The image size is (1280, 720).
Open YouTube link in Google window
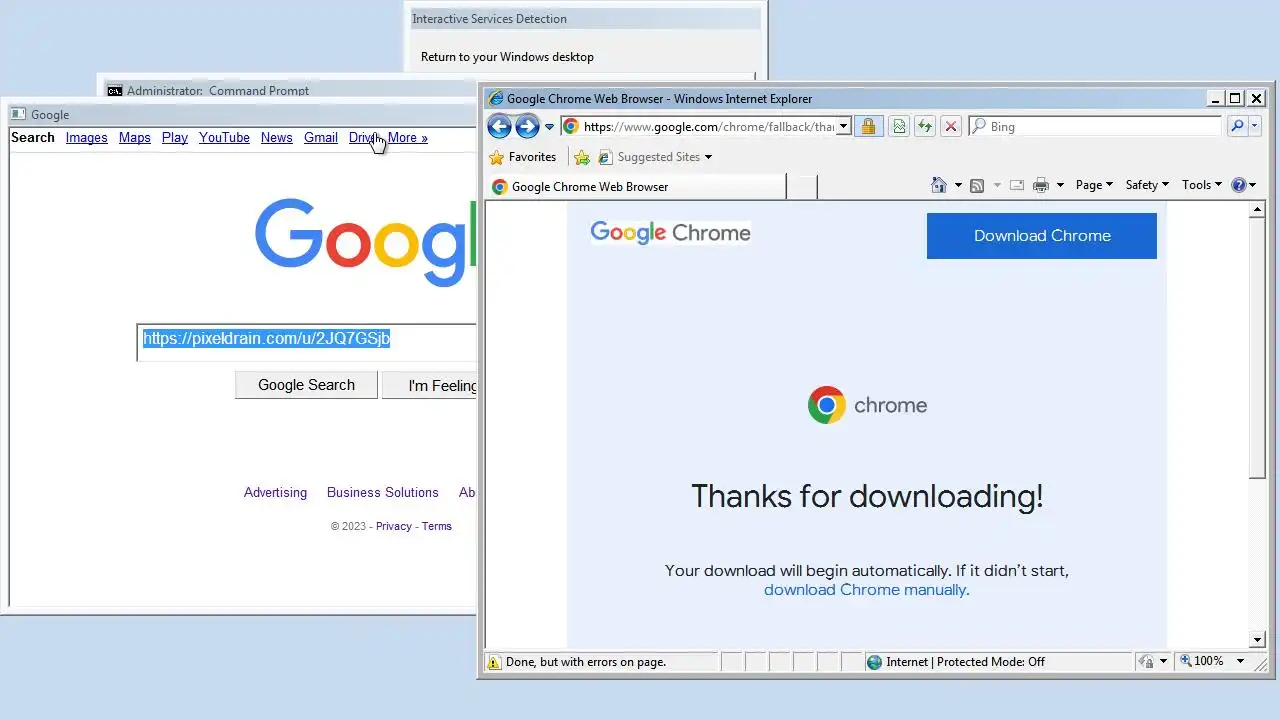[x=224, y=138]
